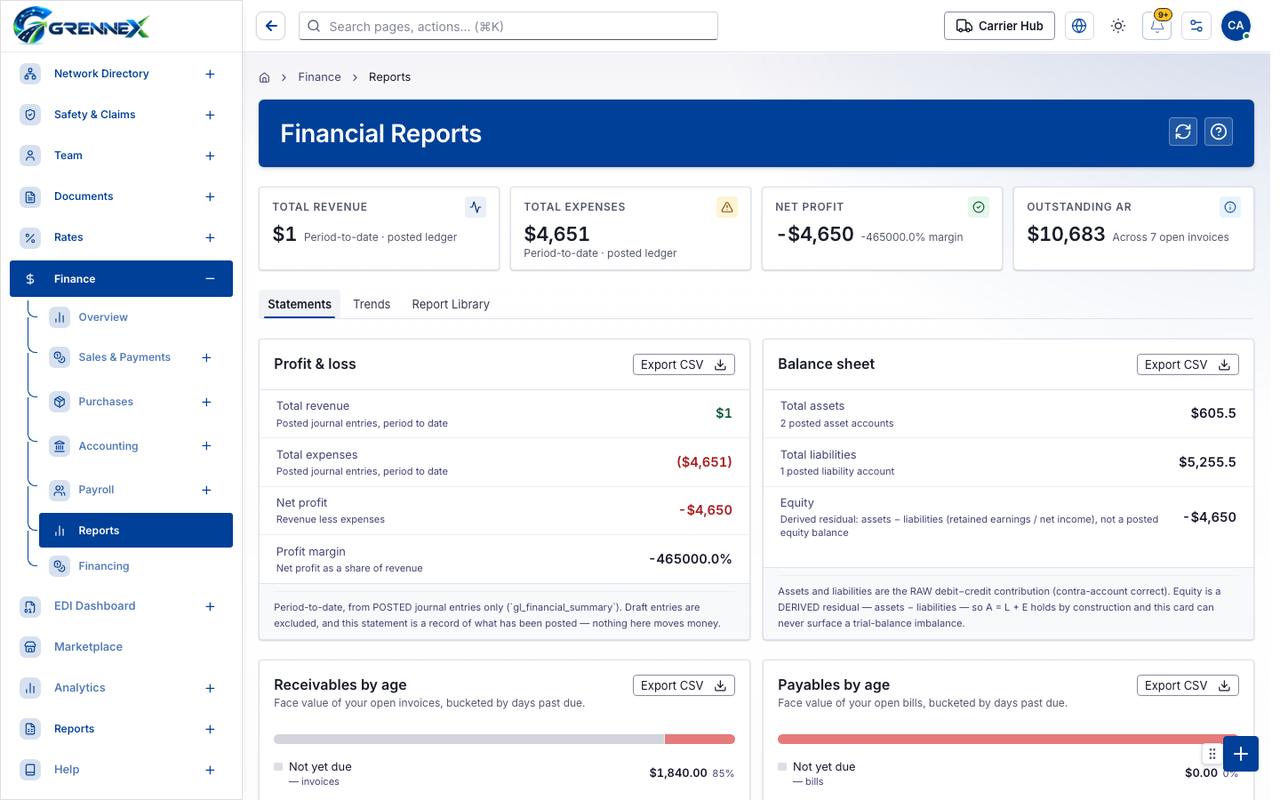Open the Financial Reports help icon
Viewport: 1280px width, 800px height.
click(1218, 132)
